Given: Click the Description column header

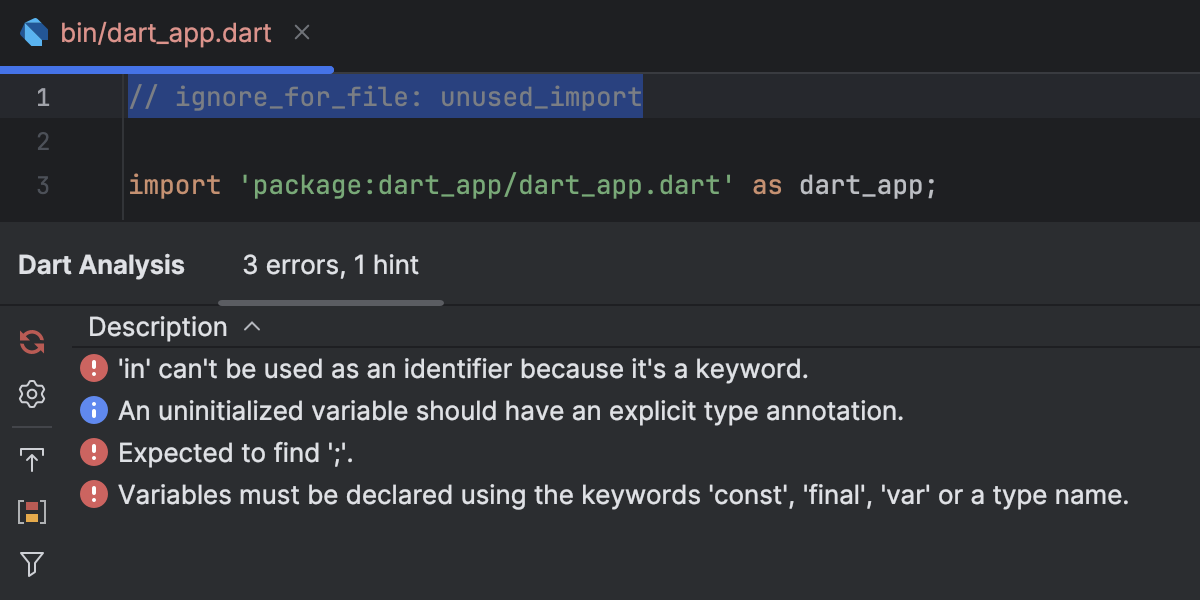Looking at the screenshot, I should [x=157, y=326].
